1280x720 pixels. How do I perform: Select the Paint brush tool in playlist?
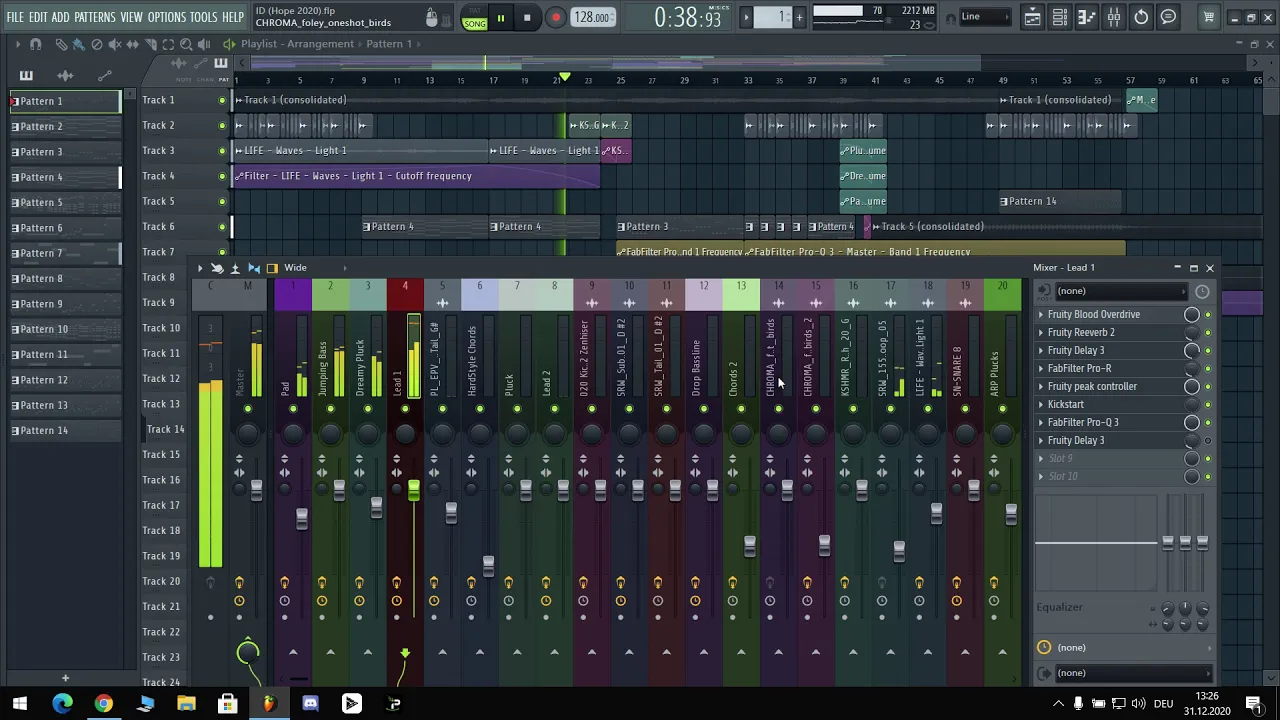tap(79, 44)
